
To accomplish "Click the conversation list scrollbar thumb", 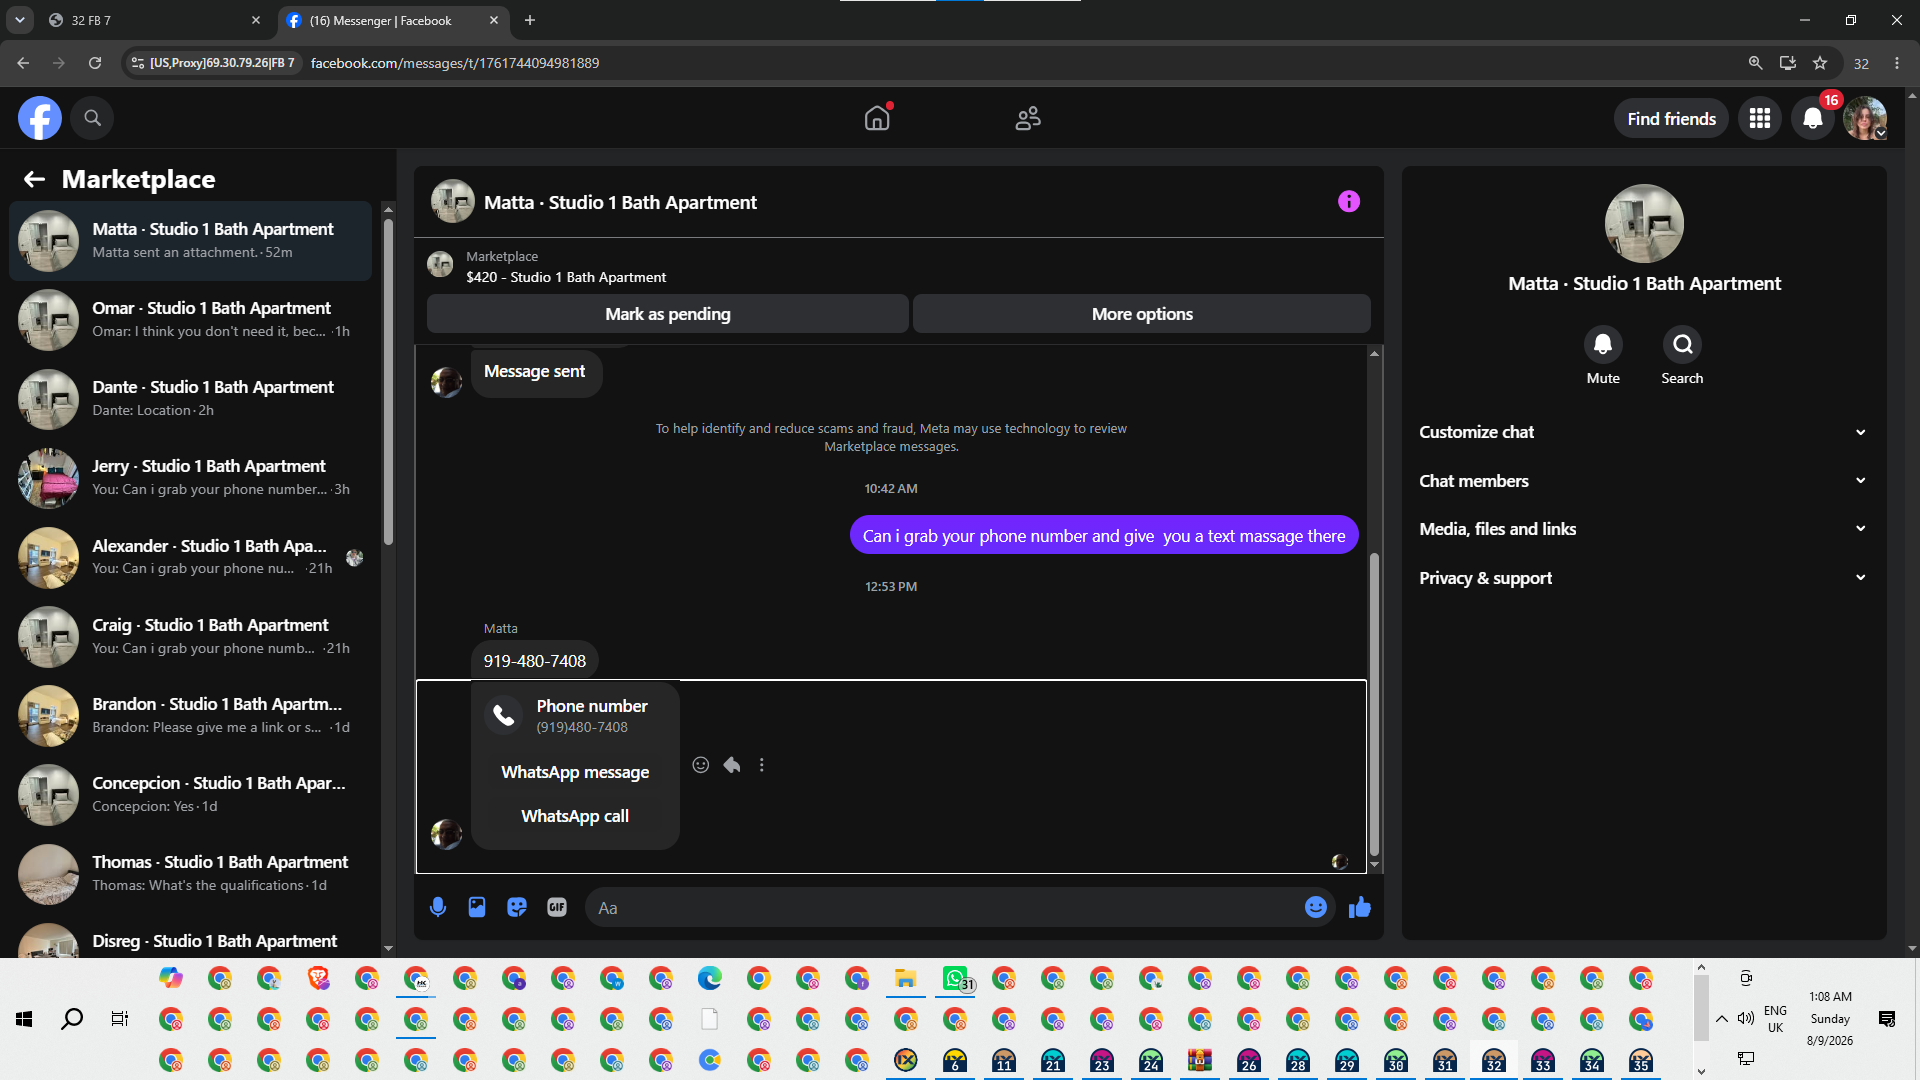I will [388, 380].
